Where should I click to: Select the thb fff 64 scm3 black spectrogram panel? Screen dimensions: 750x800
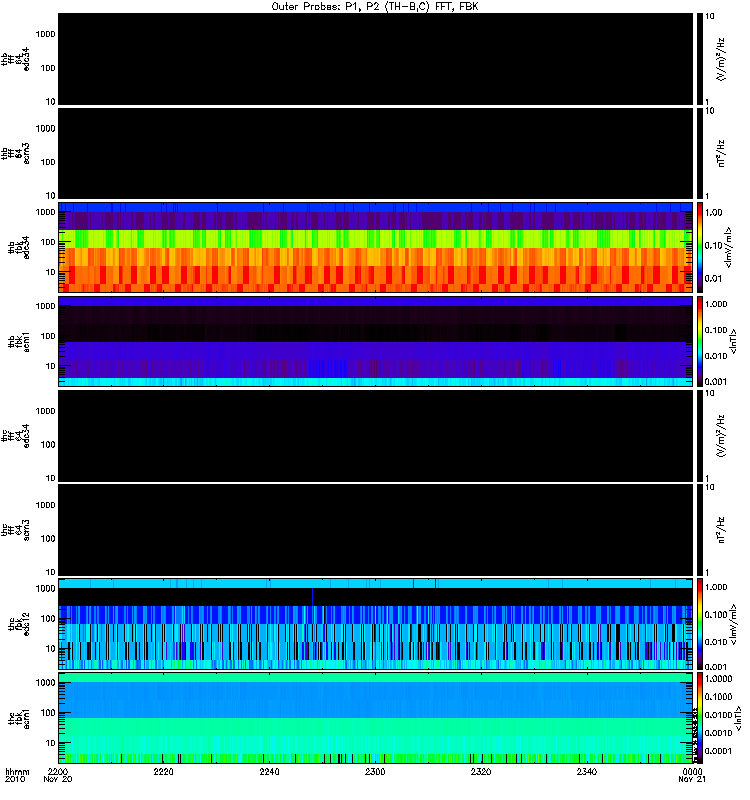coord(375,154)
